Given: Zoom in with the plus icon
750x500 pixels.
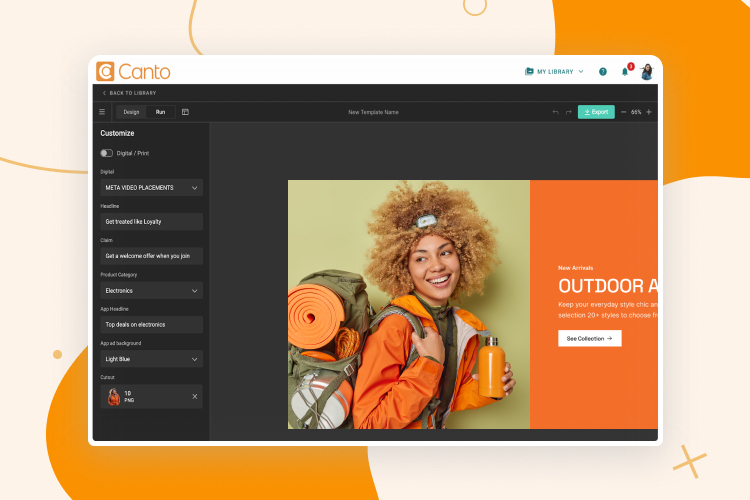Looking at the screenshot, I should click(649, 112).
